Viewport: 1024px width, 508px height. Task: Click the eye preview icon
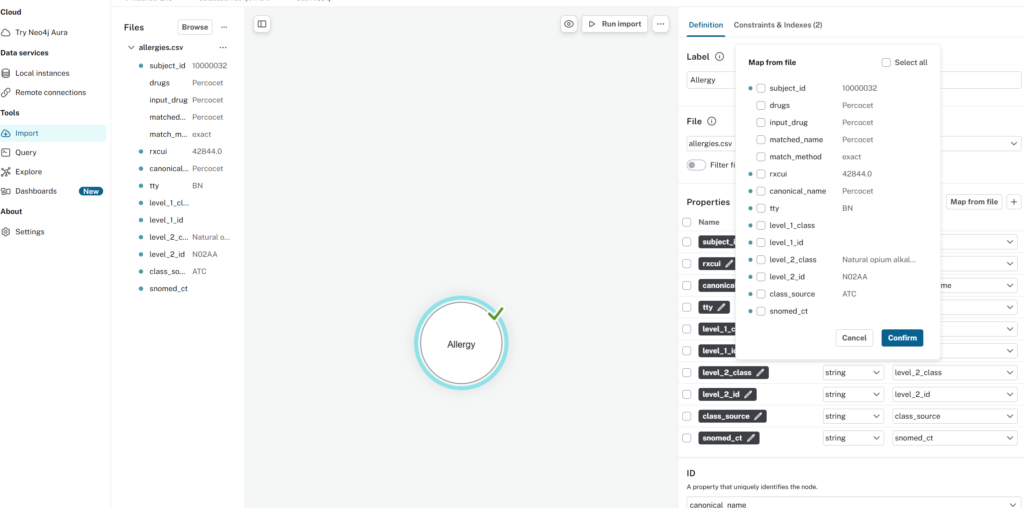[x=568, y=24]
